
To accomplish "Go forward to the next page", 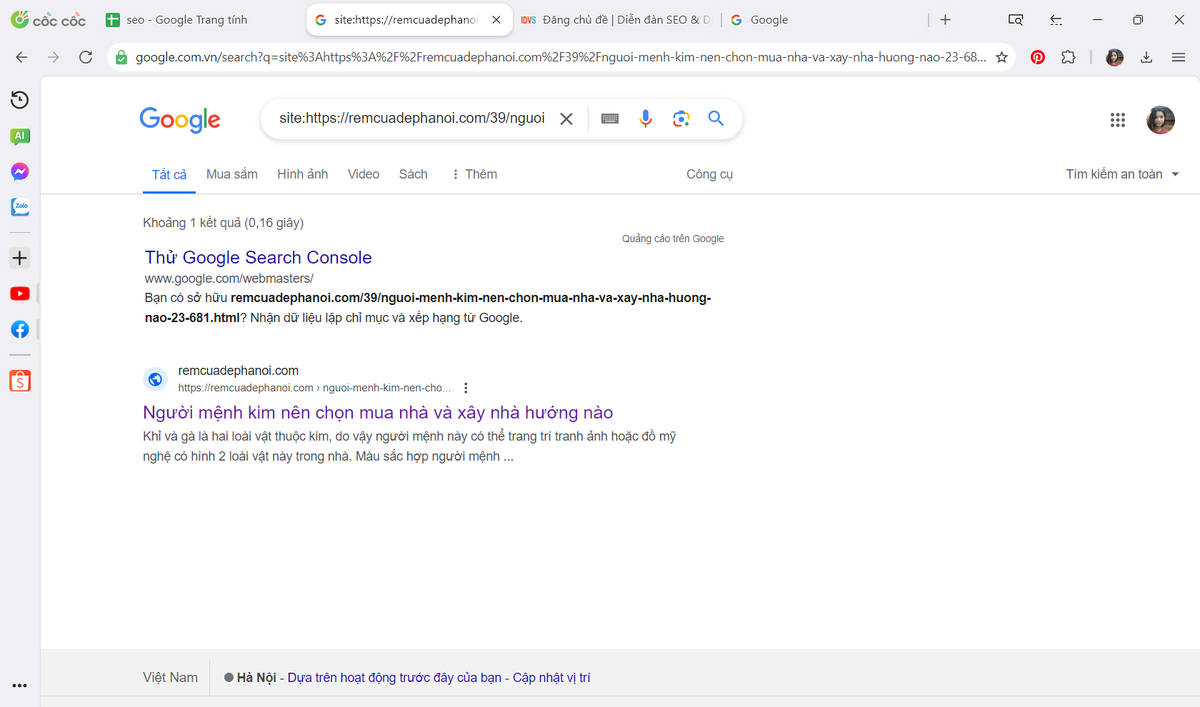I will click(x=53, y=57).
